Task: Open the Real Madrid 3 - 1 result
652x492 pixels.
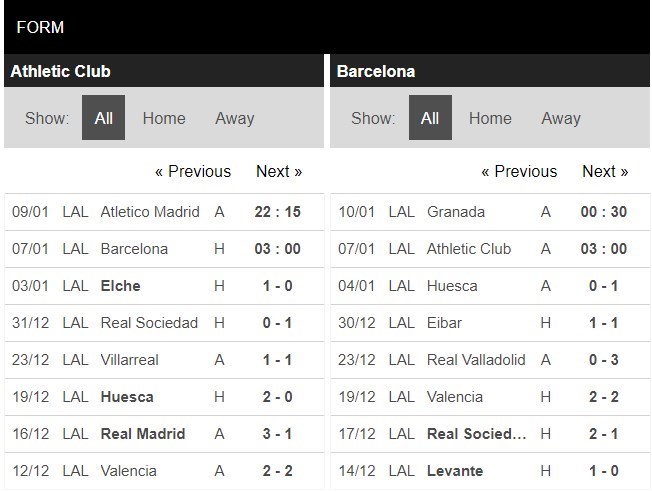Action: point(164,434)
